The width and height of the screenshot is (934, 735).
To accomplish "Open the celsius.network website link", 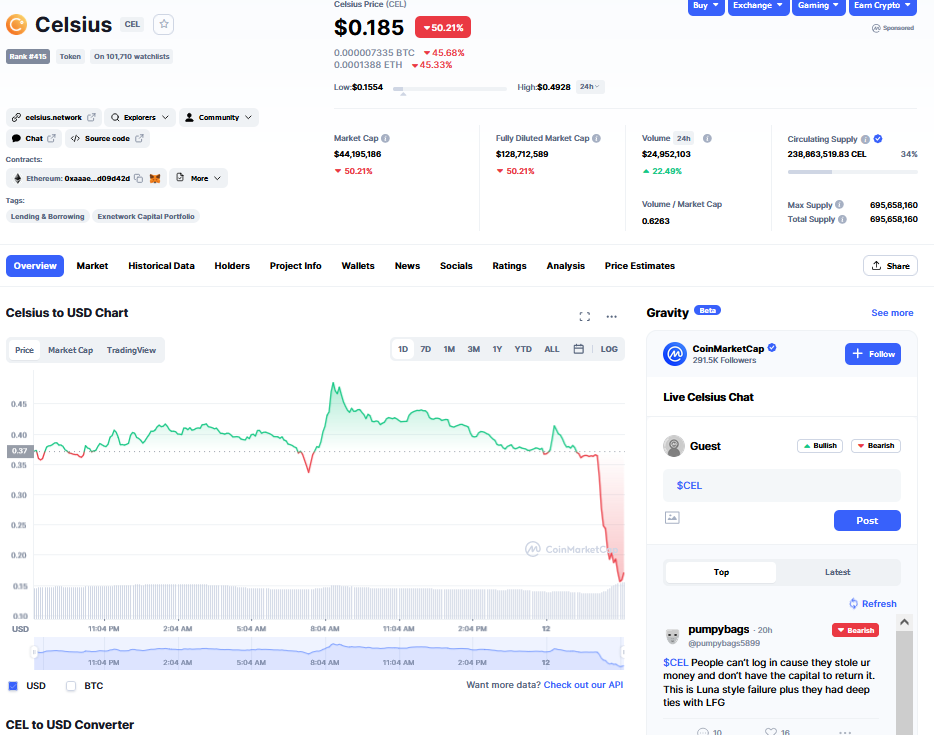I will click(54, 117).
